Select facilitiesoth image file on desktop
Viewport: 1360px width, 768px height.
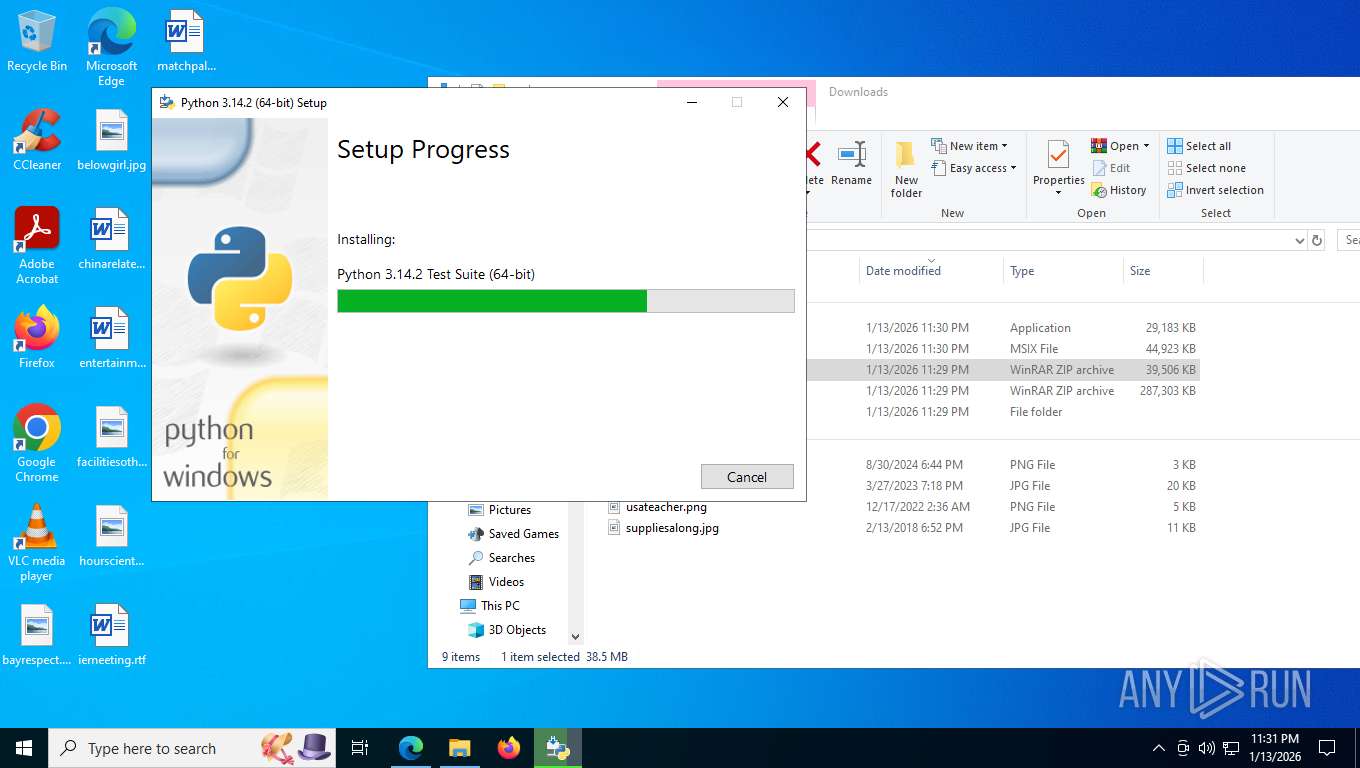[x=111, y=437]
